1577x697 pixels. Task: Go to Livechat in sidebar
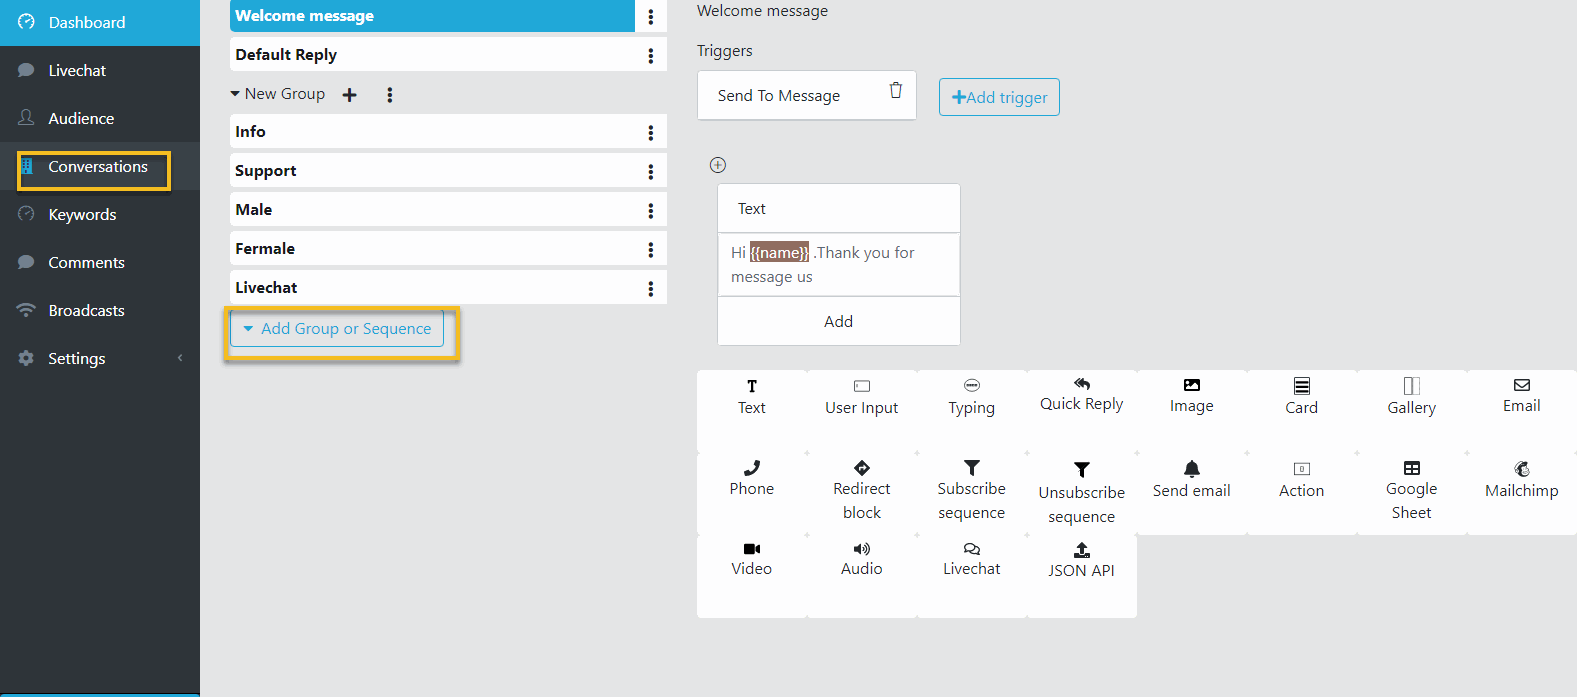[x=100, y=70]
